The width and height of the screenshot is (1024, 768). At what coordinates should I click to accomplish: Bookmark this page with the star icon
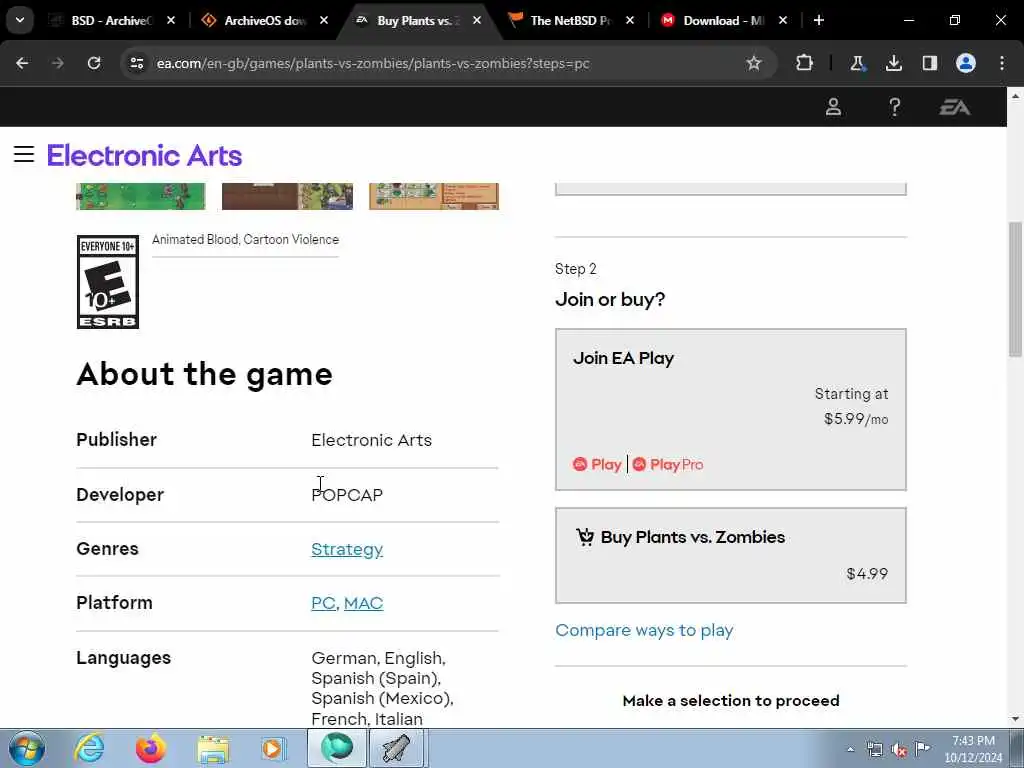click(754, 63)
